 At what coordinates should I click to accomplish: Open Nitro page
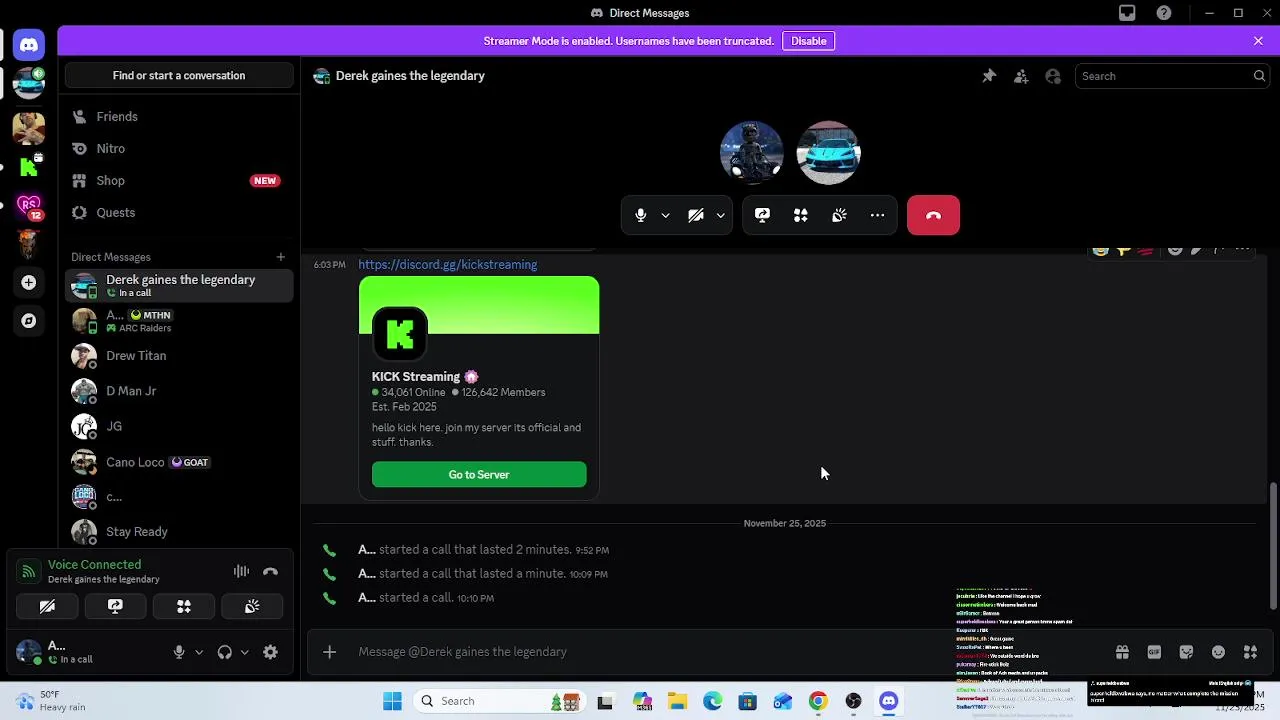pyautogui.click(x=180, y=149)
